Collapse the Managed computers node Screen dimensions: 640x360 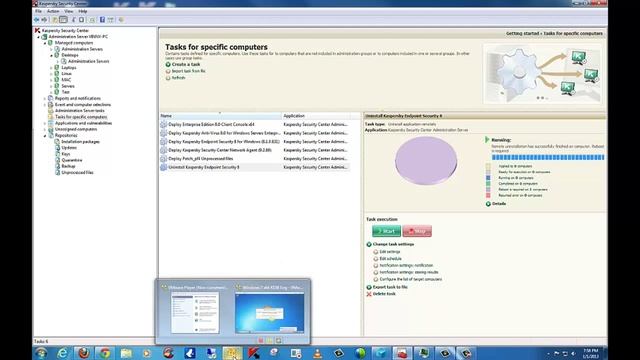[x=45, y=43]
